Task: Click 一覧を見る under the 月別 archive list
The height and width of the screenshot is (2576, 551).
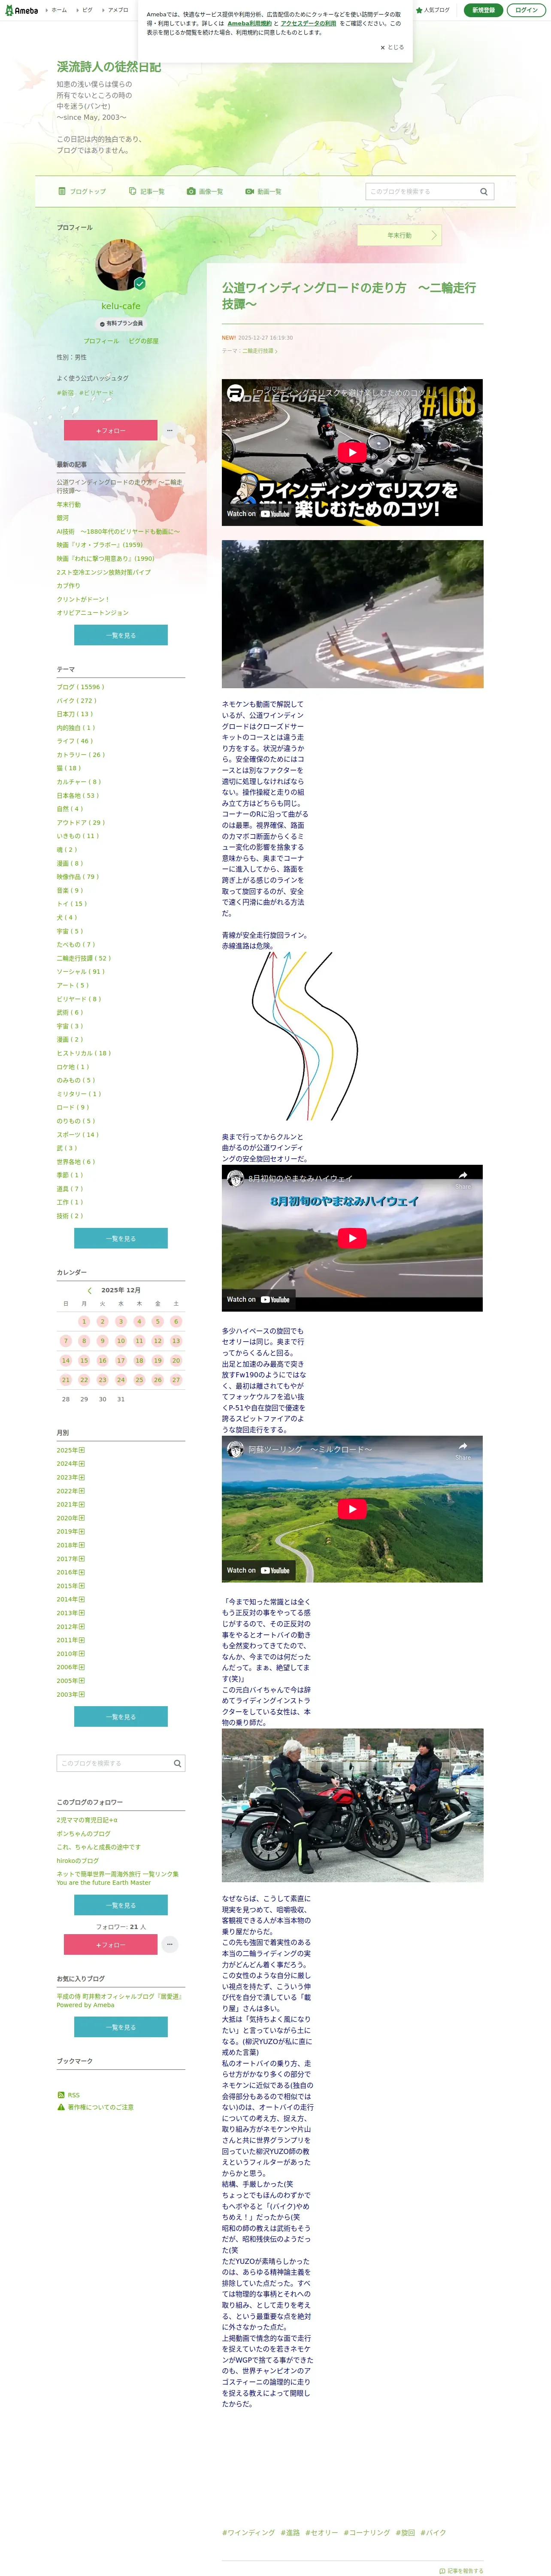Action: pyautogui.click(x=121, y=1716)
